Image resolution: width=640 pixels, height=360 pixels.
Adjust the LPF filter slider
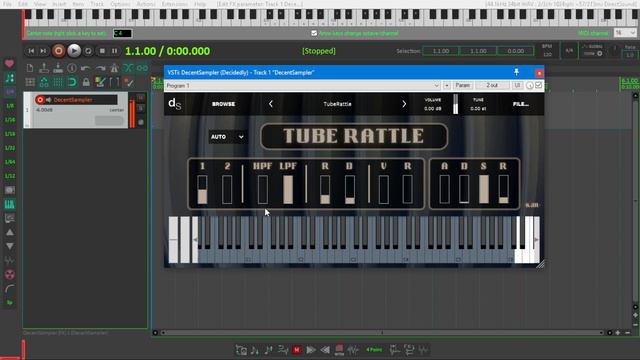288,189
